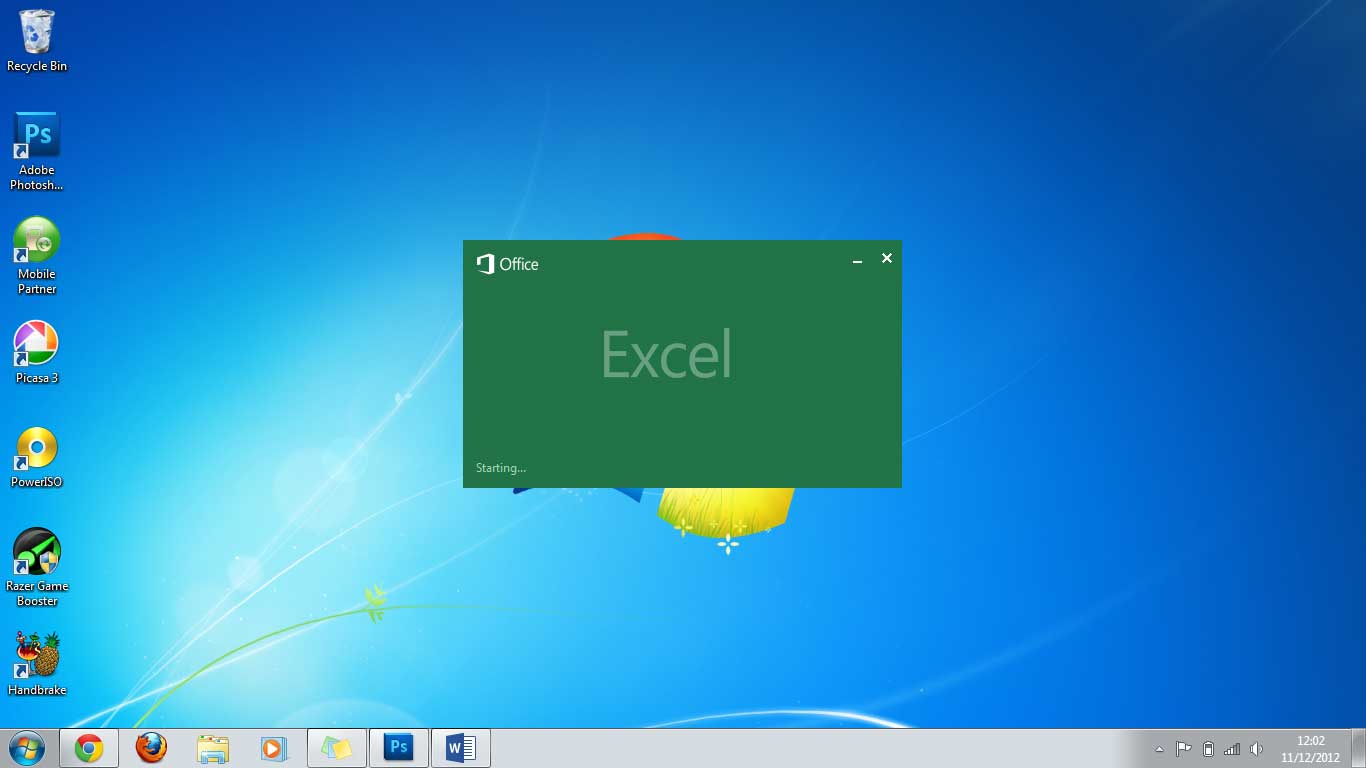Select the Razer Game Booster shortcut
This screenshot has width=1366, height=768.
coord(37,567)
